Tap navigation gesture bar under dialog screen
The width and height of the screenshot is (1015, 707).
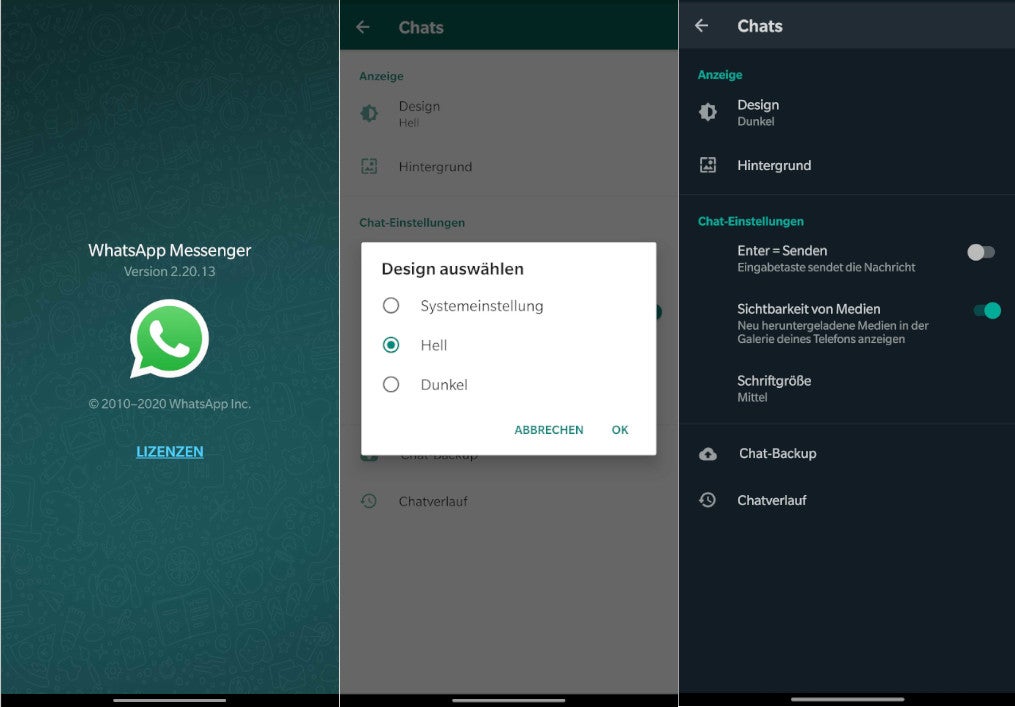(x=509, y=700)
